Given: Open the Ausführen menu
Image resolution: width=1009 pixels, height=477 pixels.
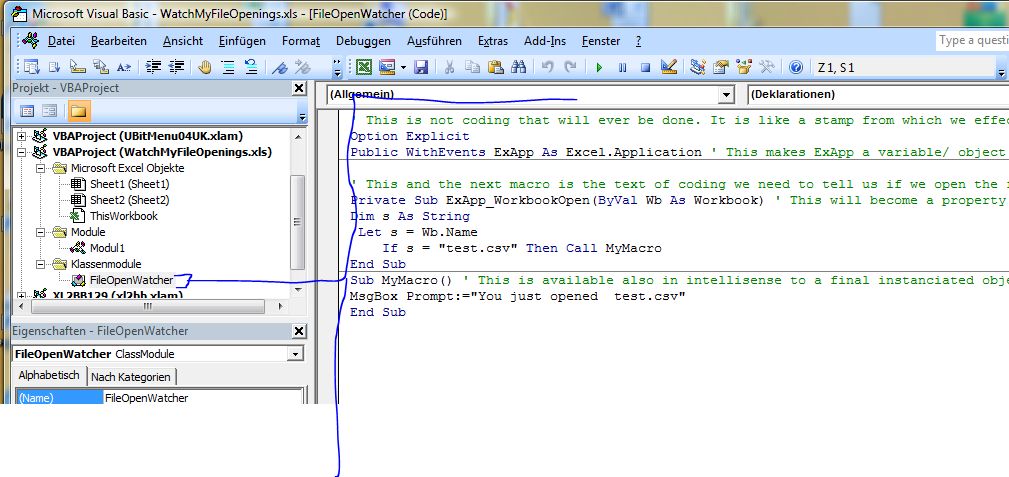Looking at the screenshot, I should click(x=434, y=41).
